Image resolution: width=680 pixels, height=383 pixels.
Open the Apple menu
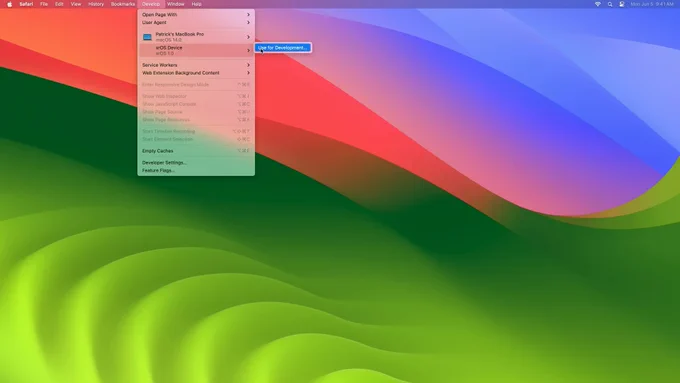10,4
